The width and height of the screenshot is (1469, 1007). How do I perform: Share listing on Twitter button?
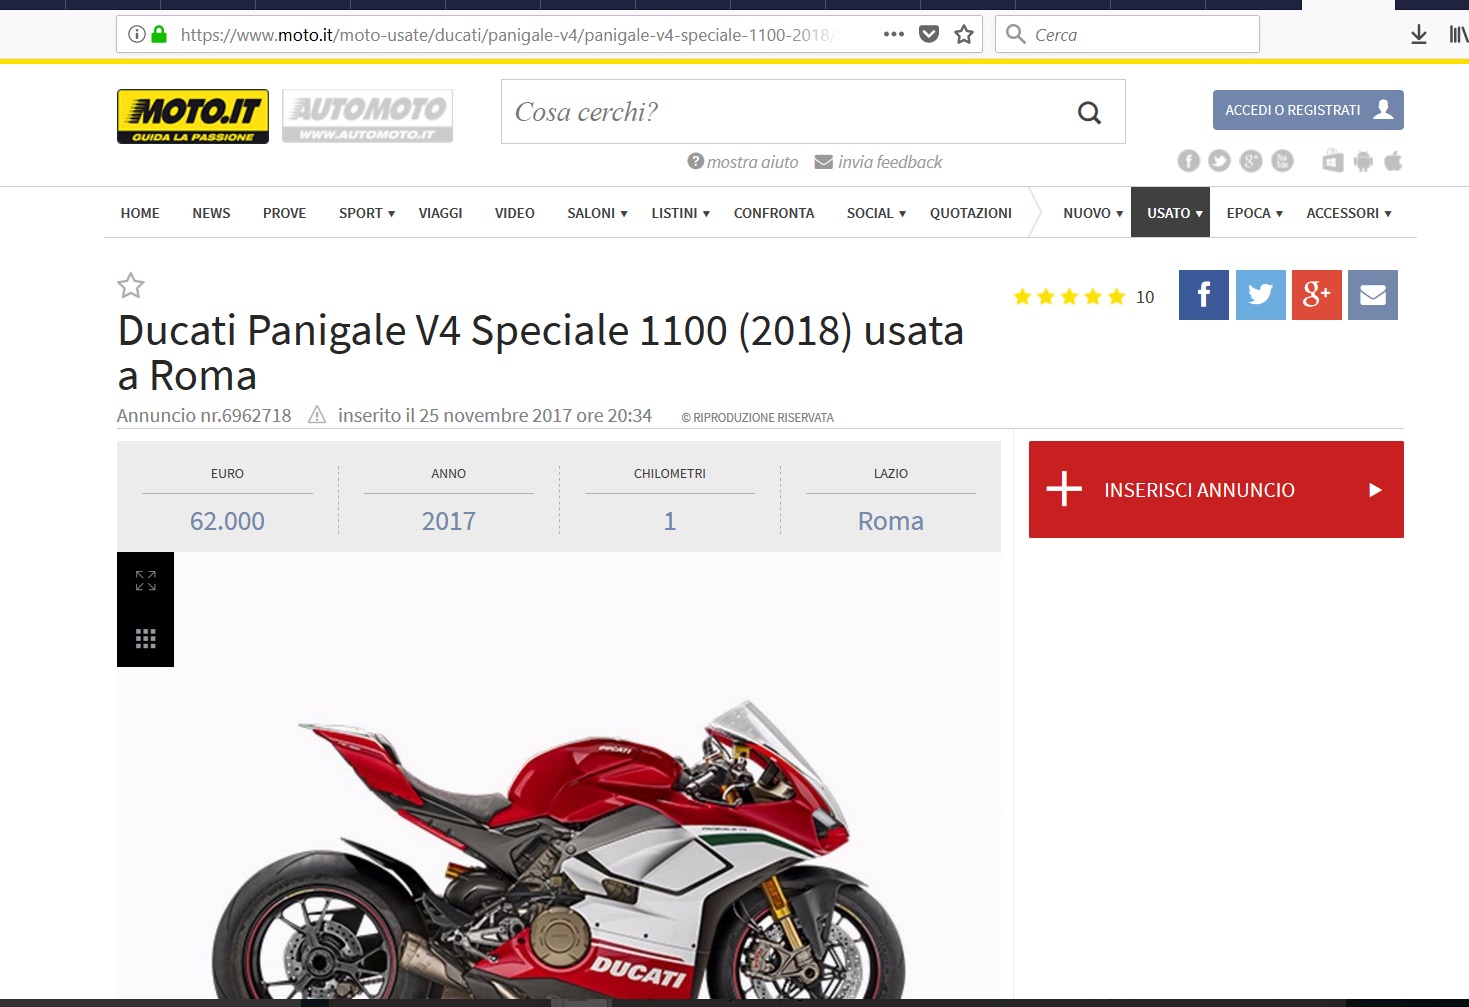tap(1261, 295)
